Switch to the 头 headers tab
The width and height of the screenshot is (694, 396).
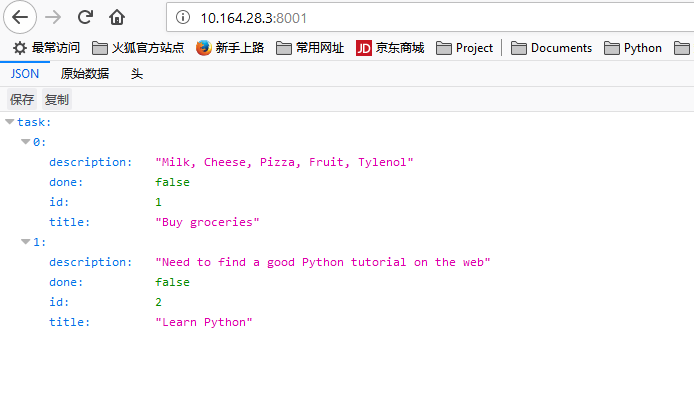tap(137, 74)
